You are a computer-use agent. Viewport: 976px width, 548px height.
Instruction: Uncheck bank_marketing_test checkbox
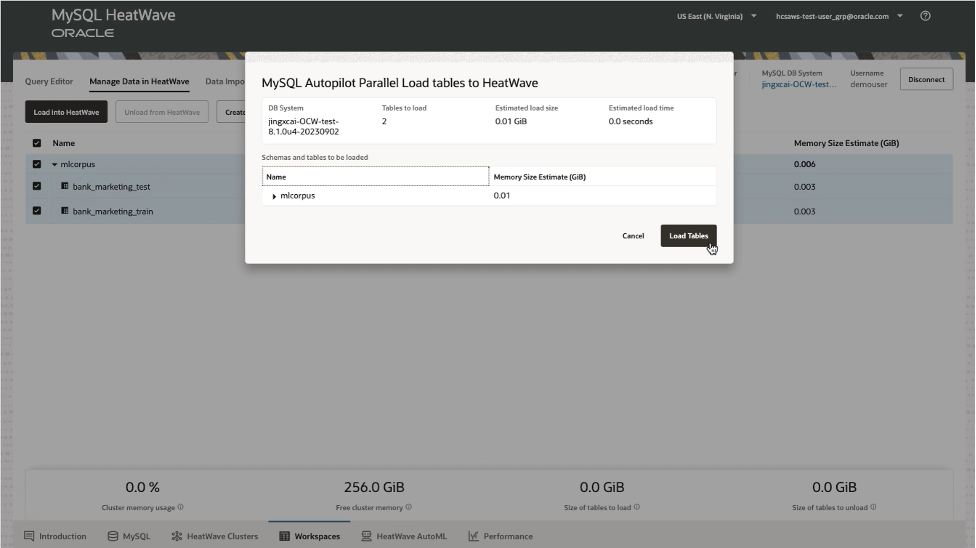click(x=37, y=186)
